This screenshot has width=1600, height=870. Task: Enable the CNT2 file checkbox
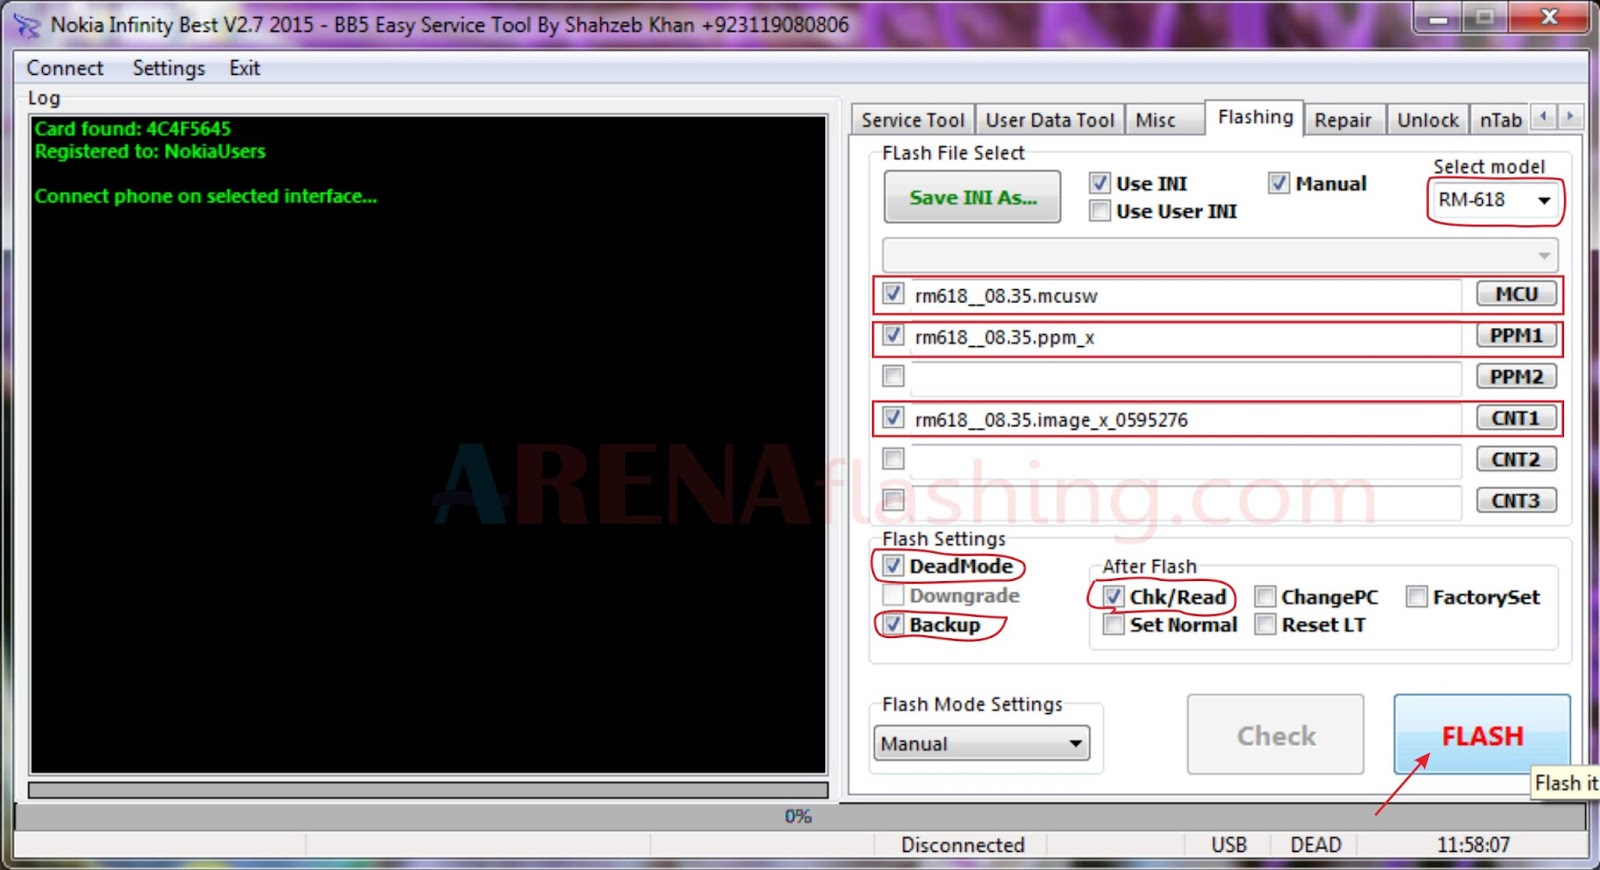(x=893, y=458)
